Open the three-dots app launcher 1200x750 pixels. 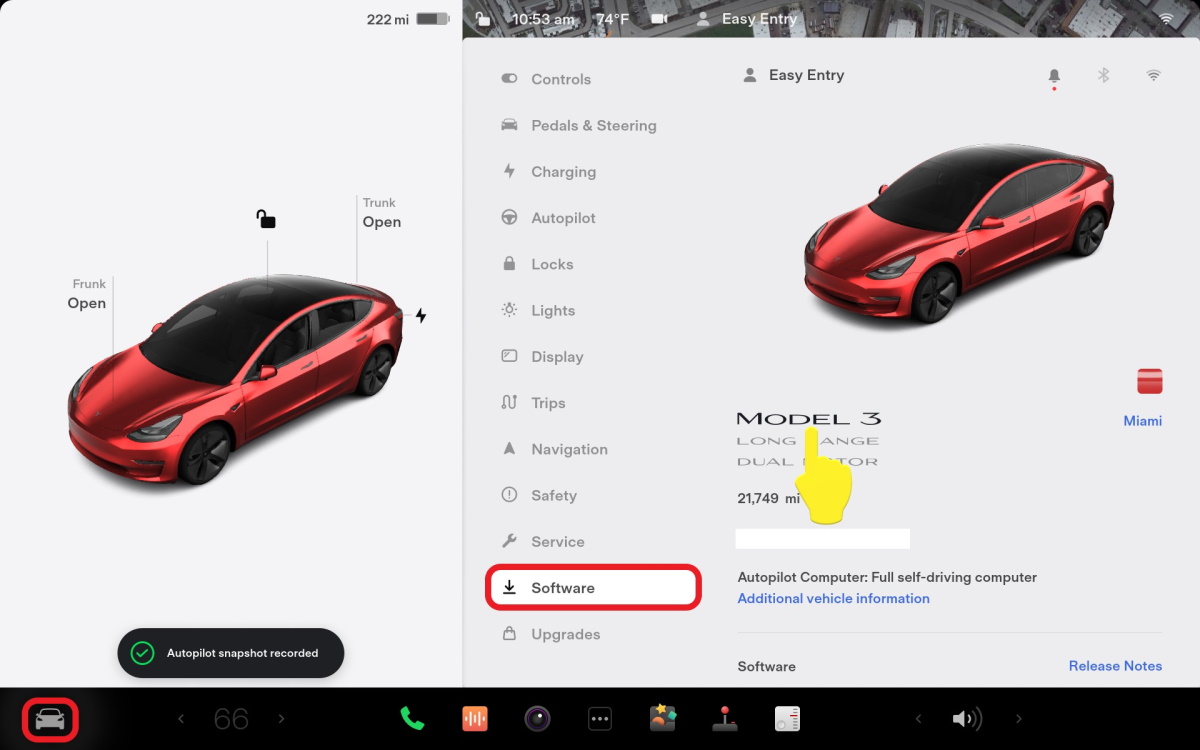(x=599, y=719)
